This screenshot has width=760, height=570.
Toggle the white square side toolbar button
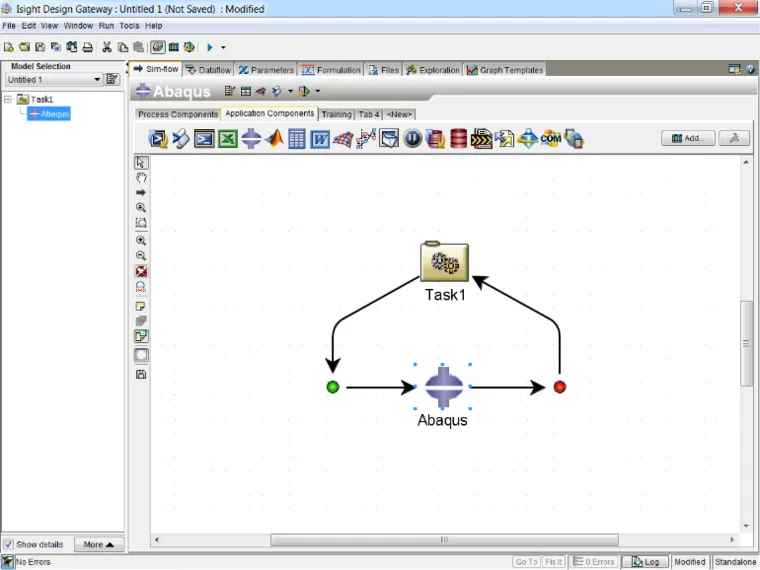click(x=141, y=355)
